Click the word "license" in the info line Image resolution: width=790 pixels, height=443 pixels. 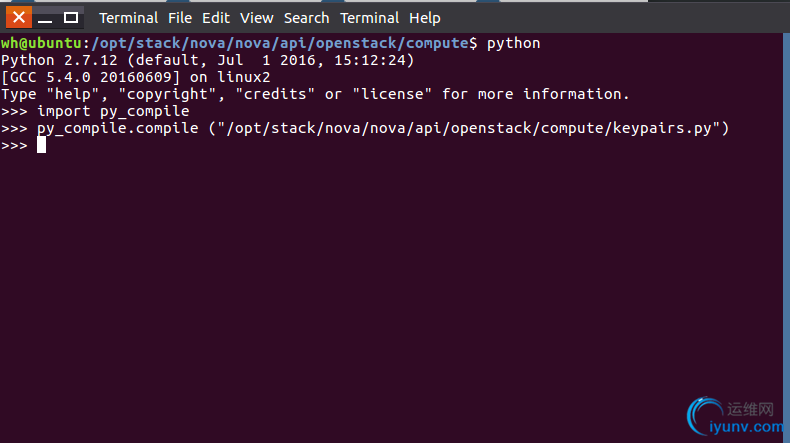[x=392, y=94]
